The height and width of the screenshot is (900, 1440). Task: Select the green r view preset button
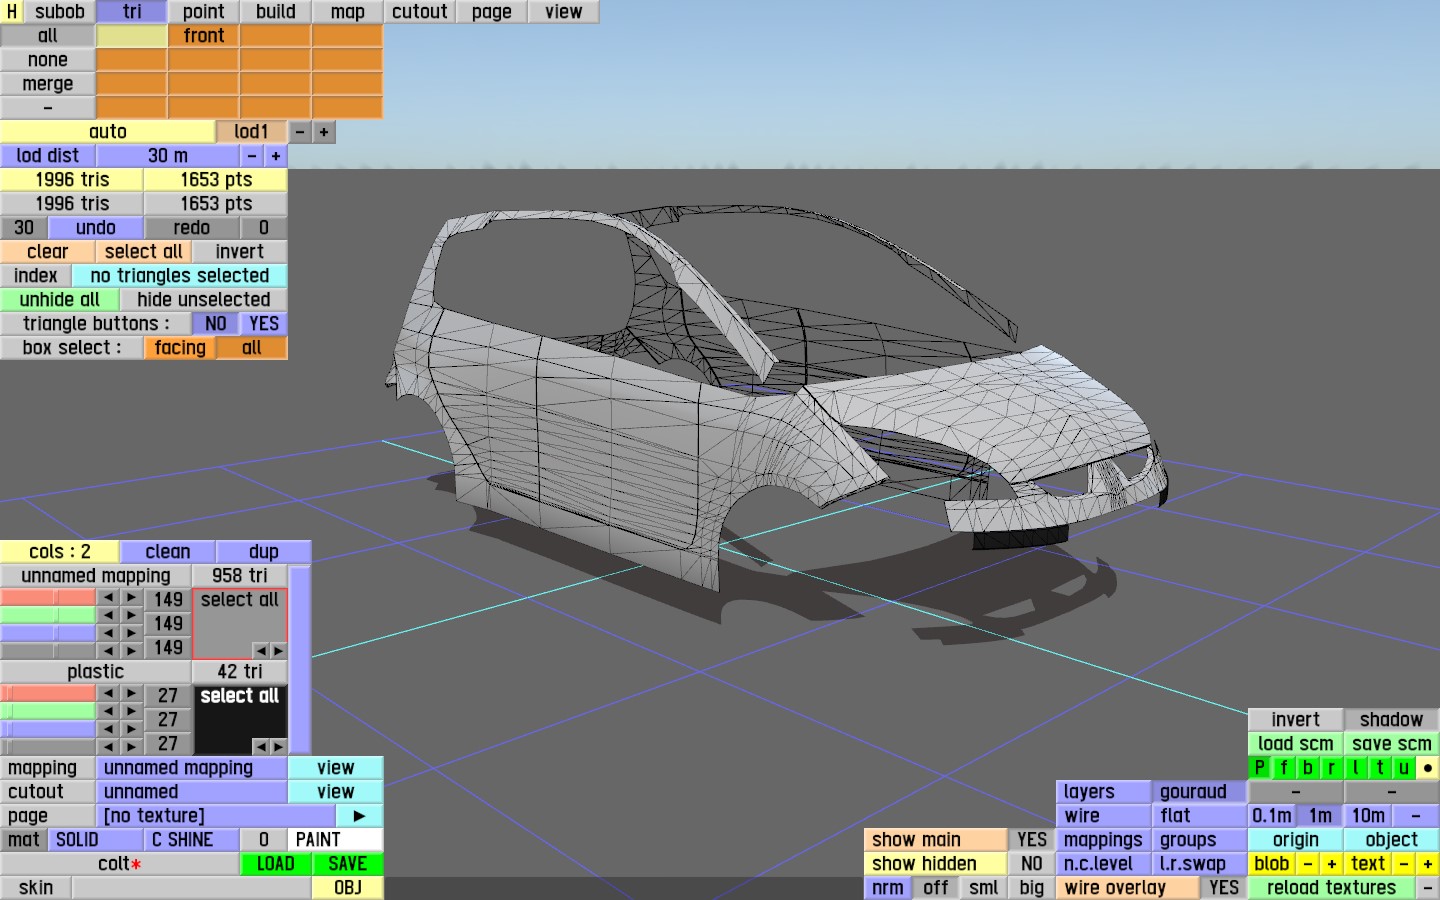(1332, 768)
